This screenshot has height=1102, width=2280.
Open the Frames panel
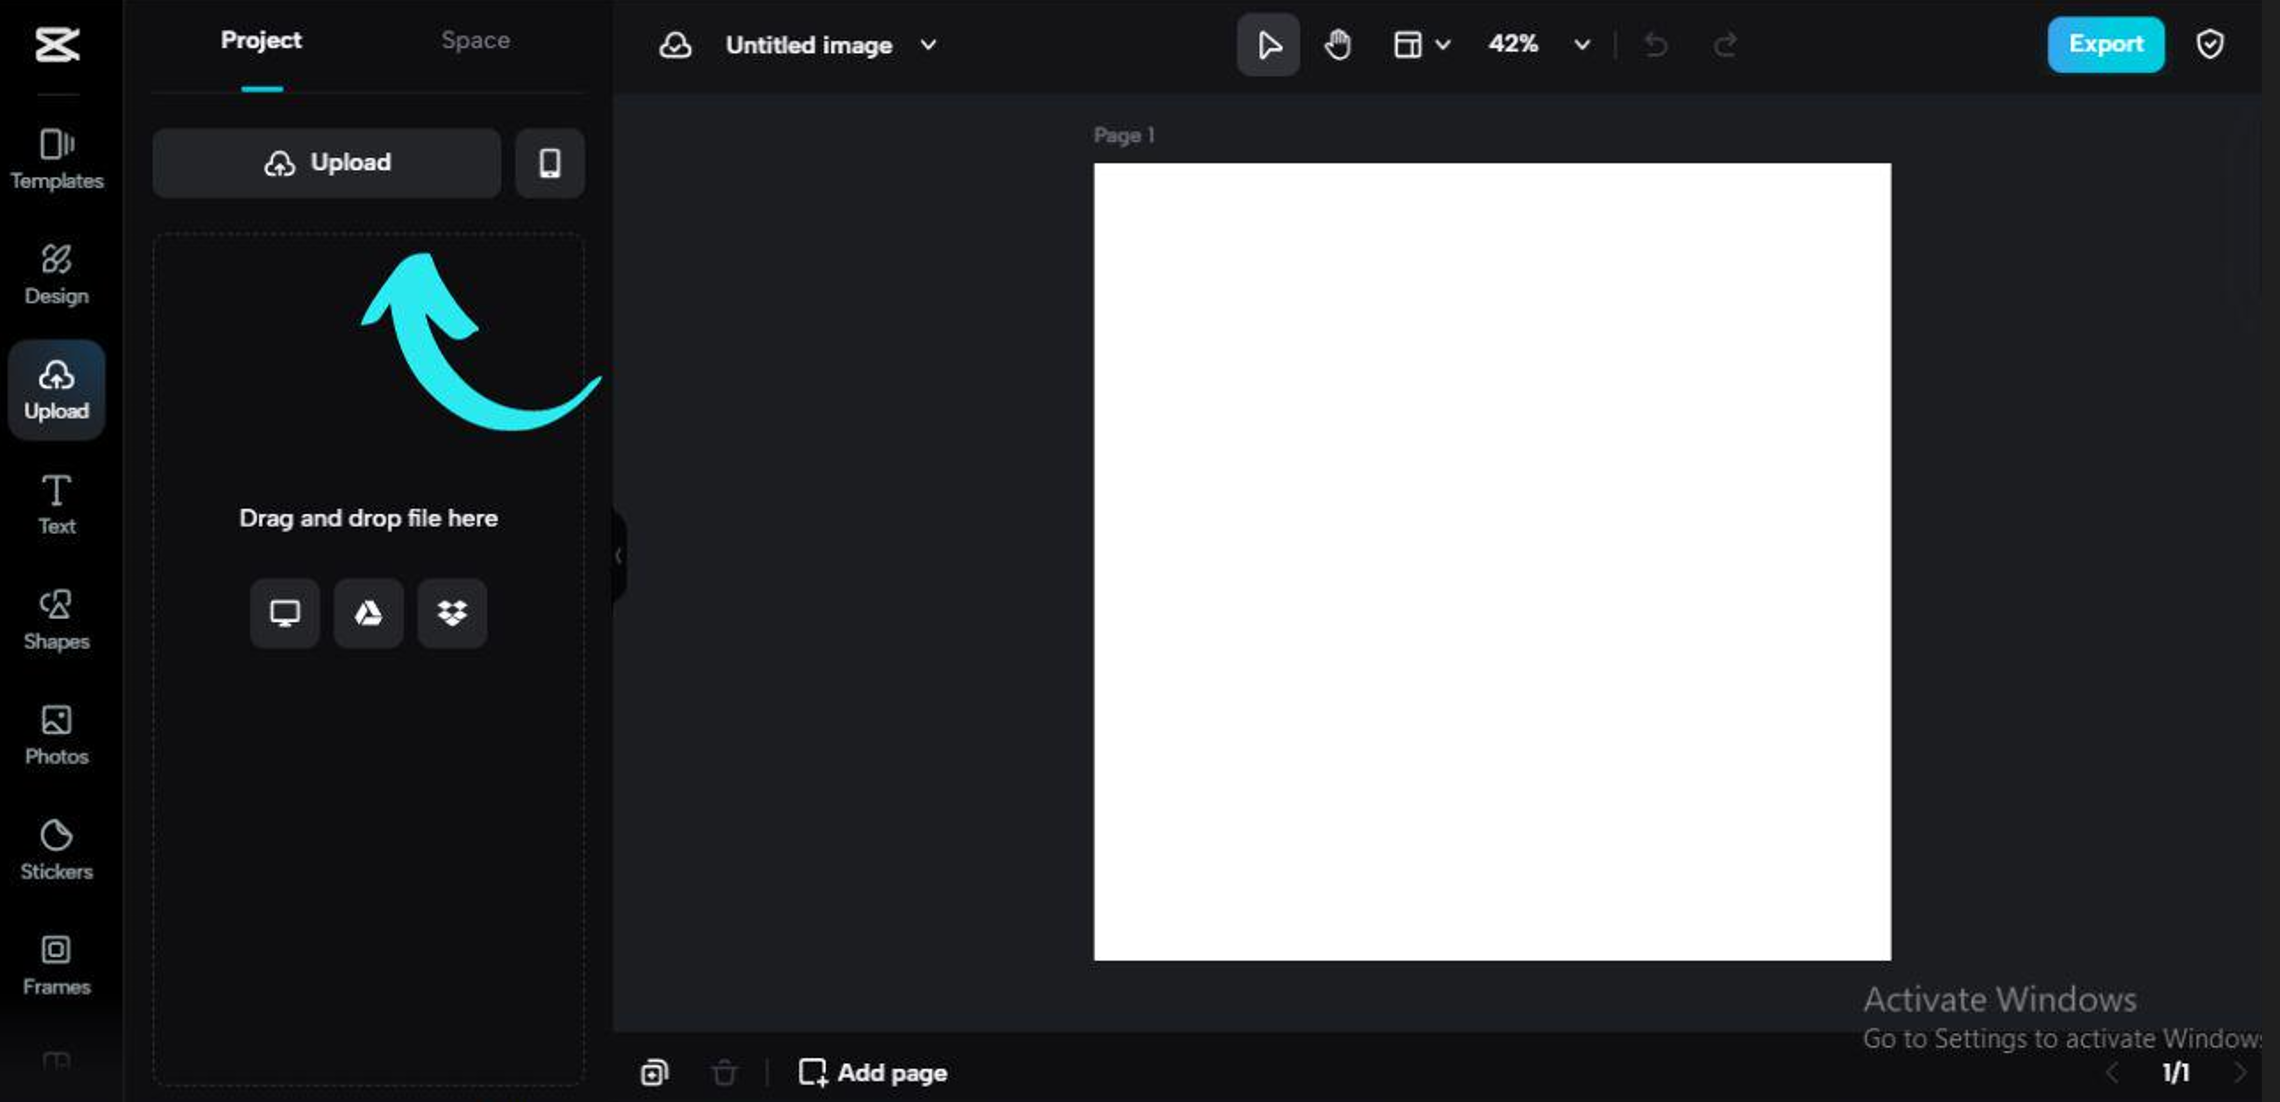tap(57, 964)
